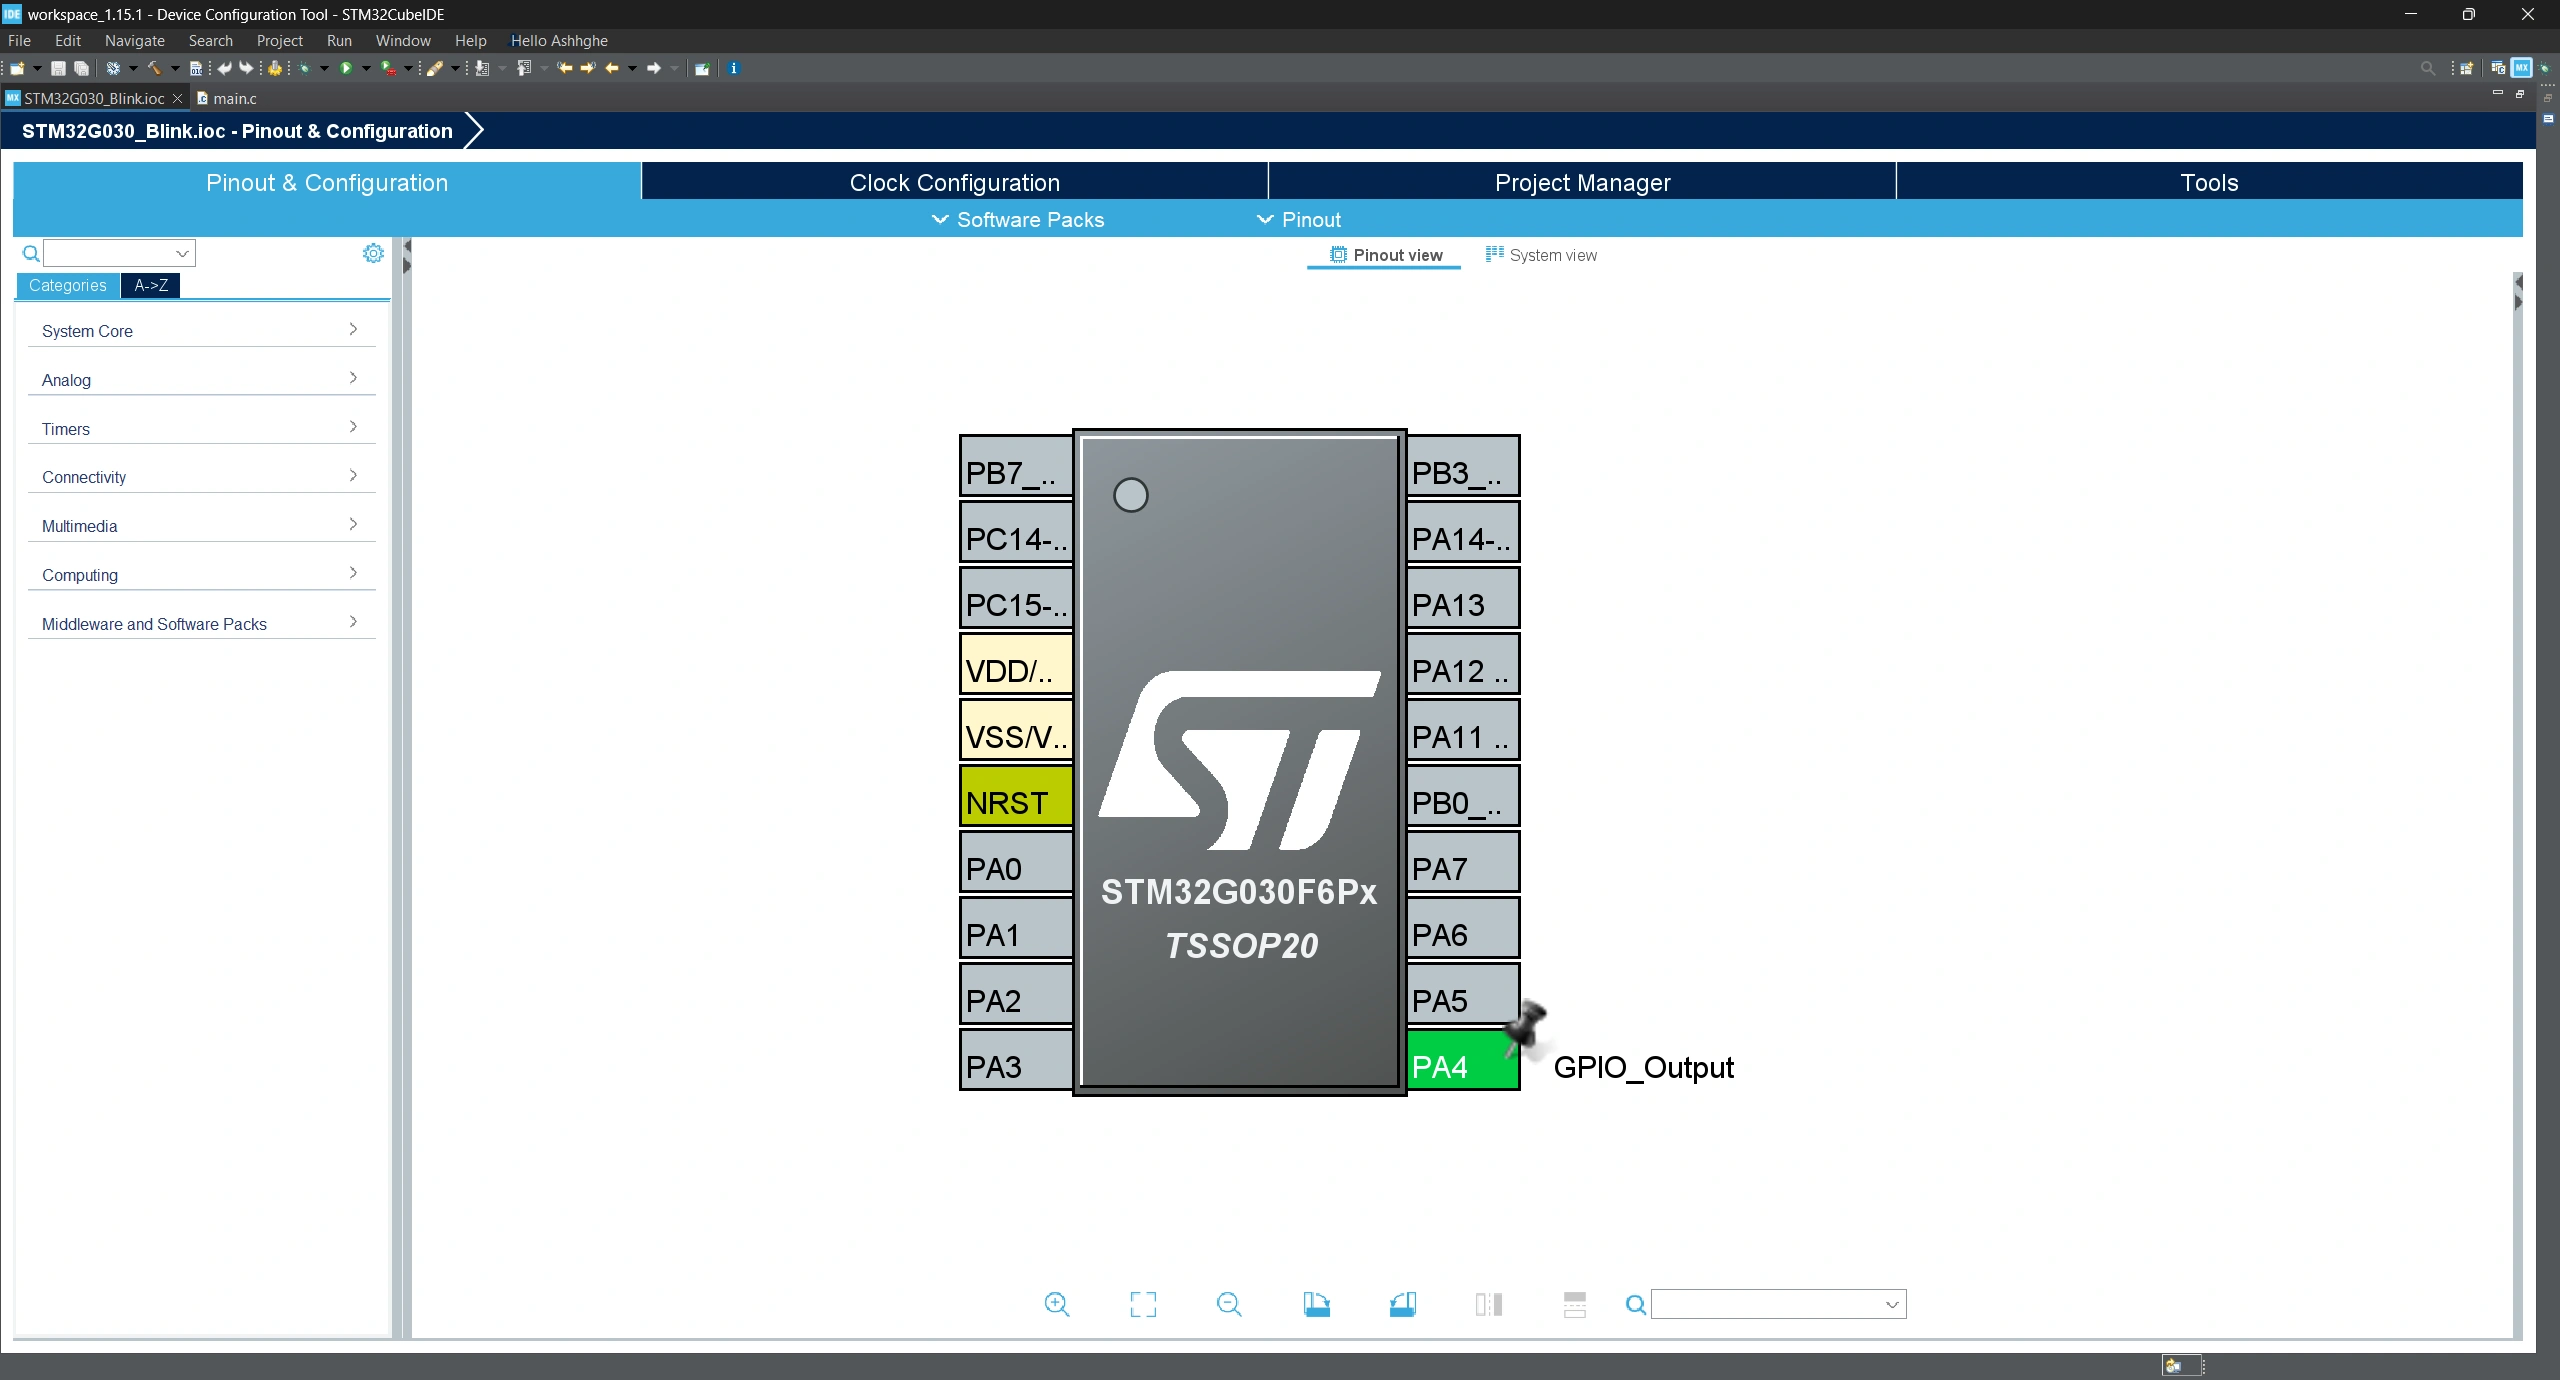Click the Build hammer icon
This screenshot has height=1380, width=2560.
tap(155, 68)
